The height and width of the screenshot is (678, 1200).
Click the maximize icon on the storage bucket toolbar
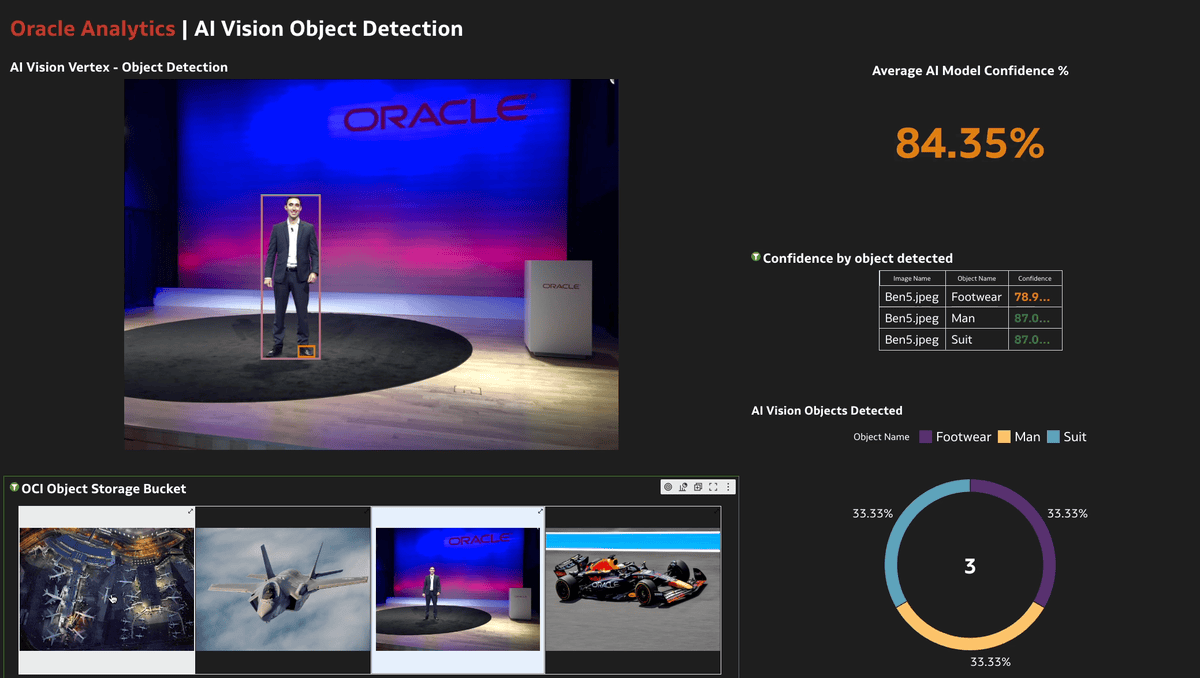[713, 487]
